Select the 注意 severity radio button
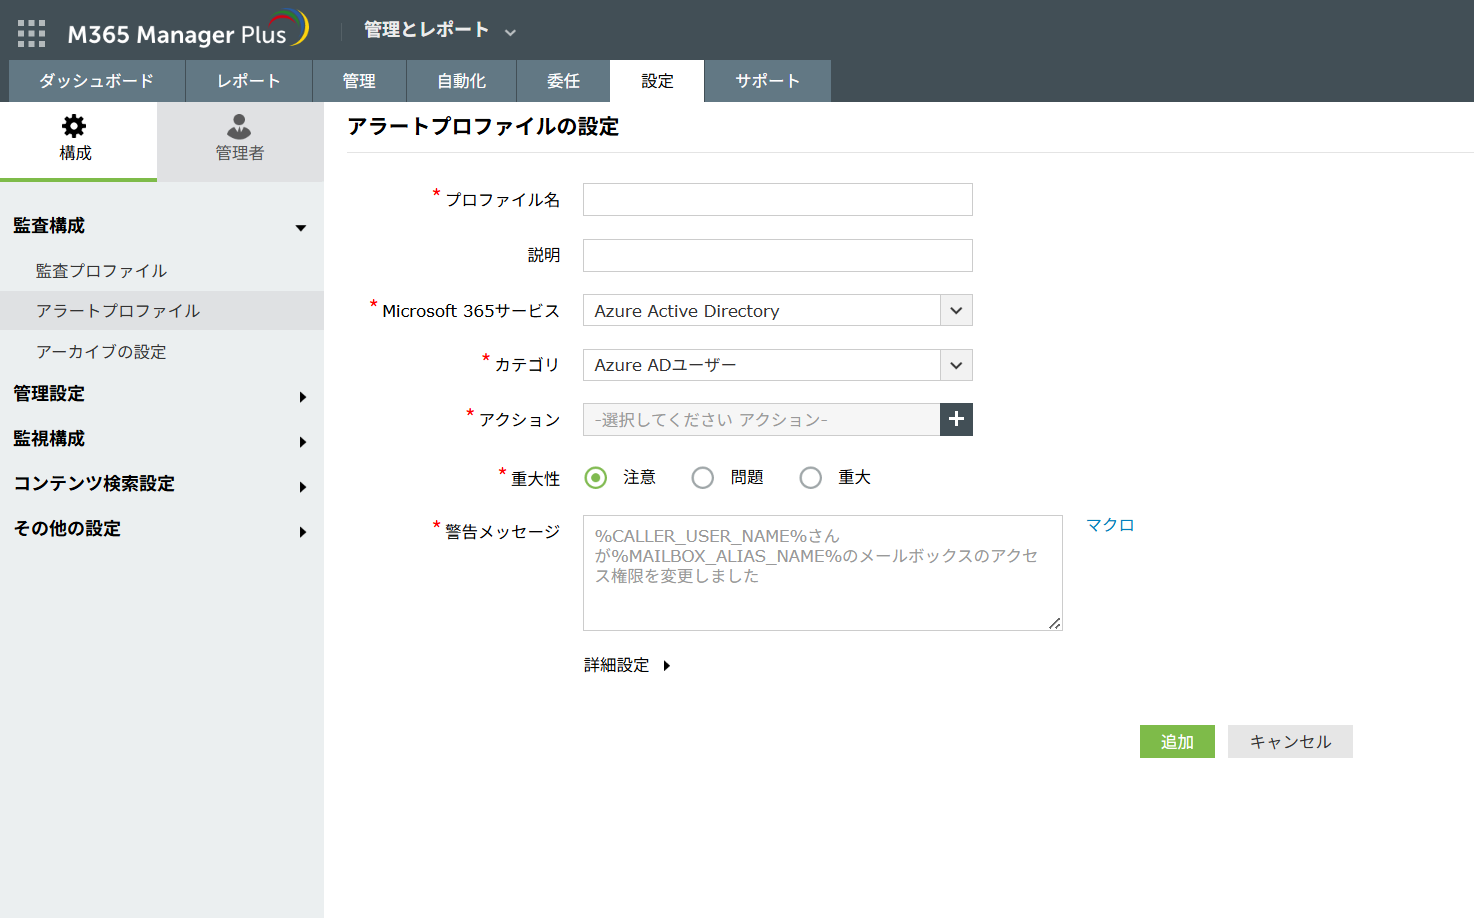The image size is (1474, 918). [596, 478]
